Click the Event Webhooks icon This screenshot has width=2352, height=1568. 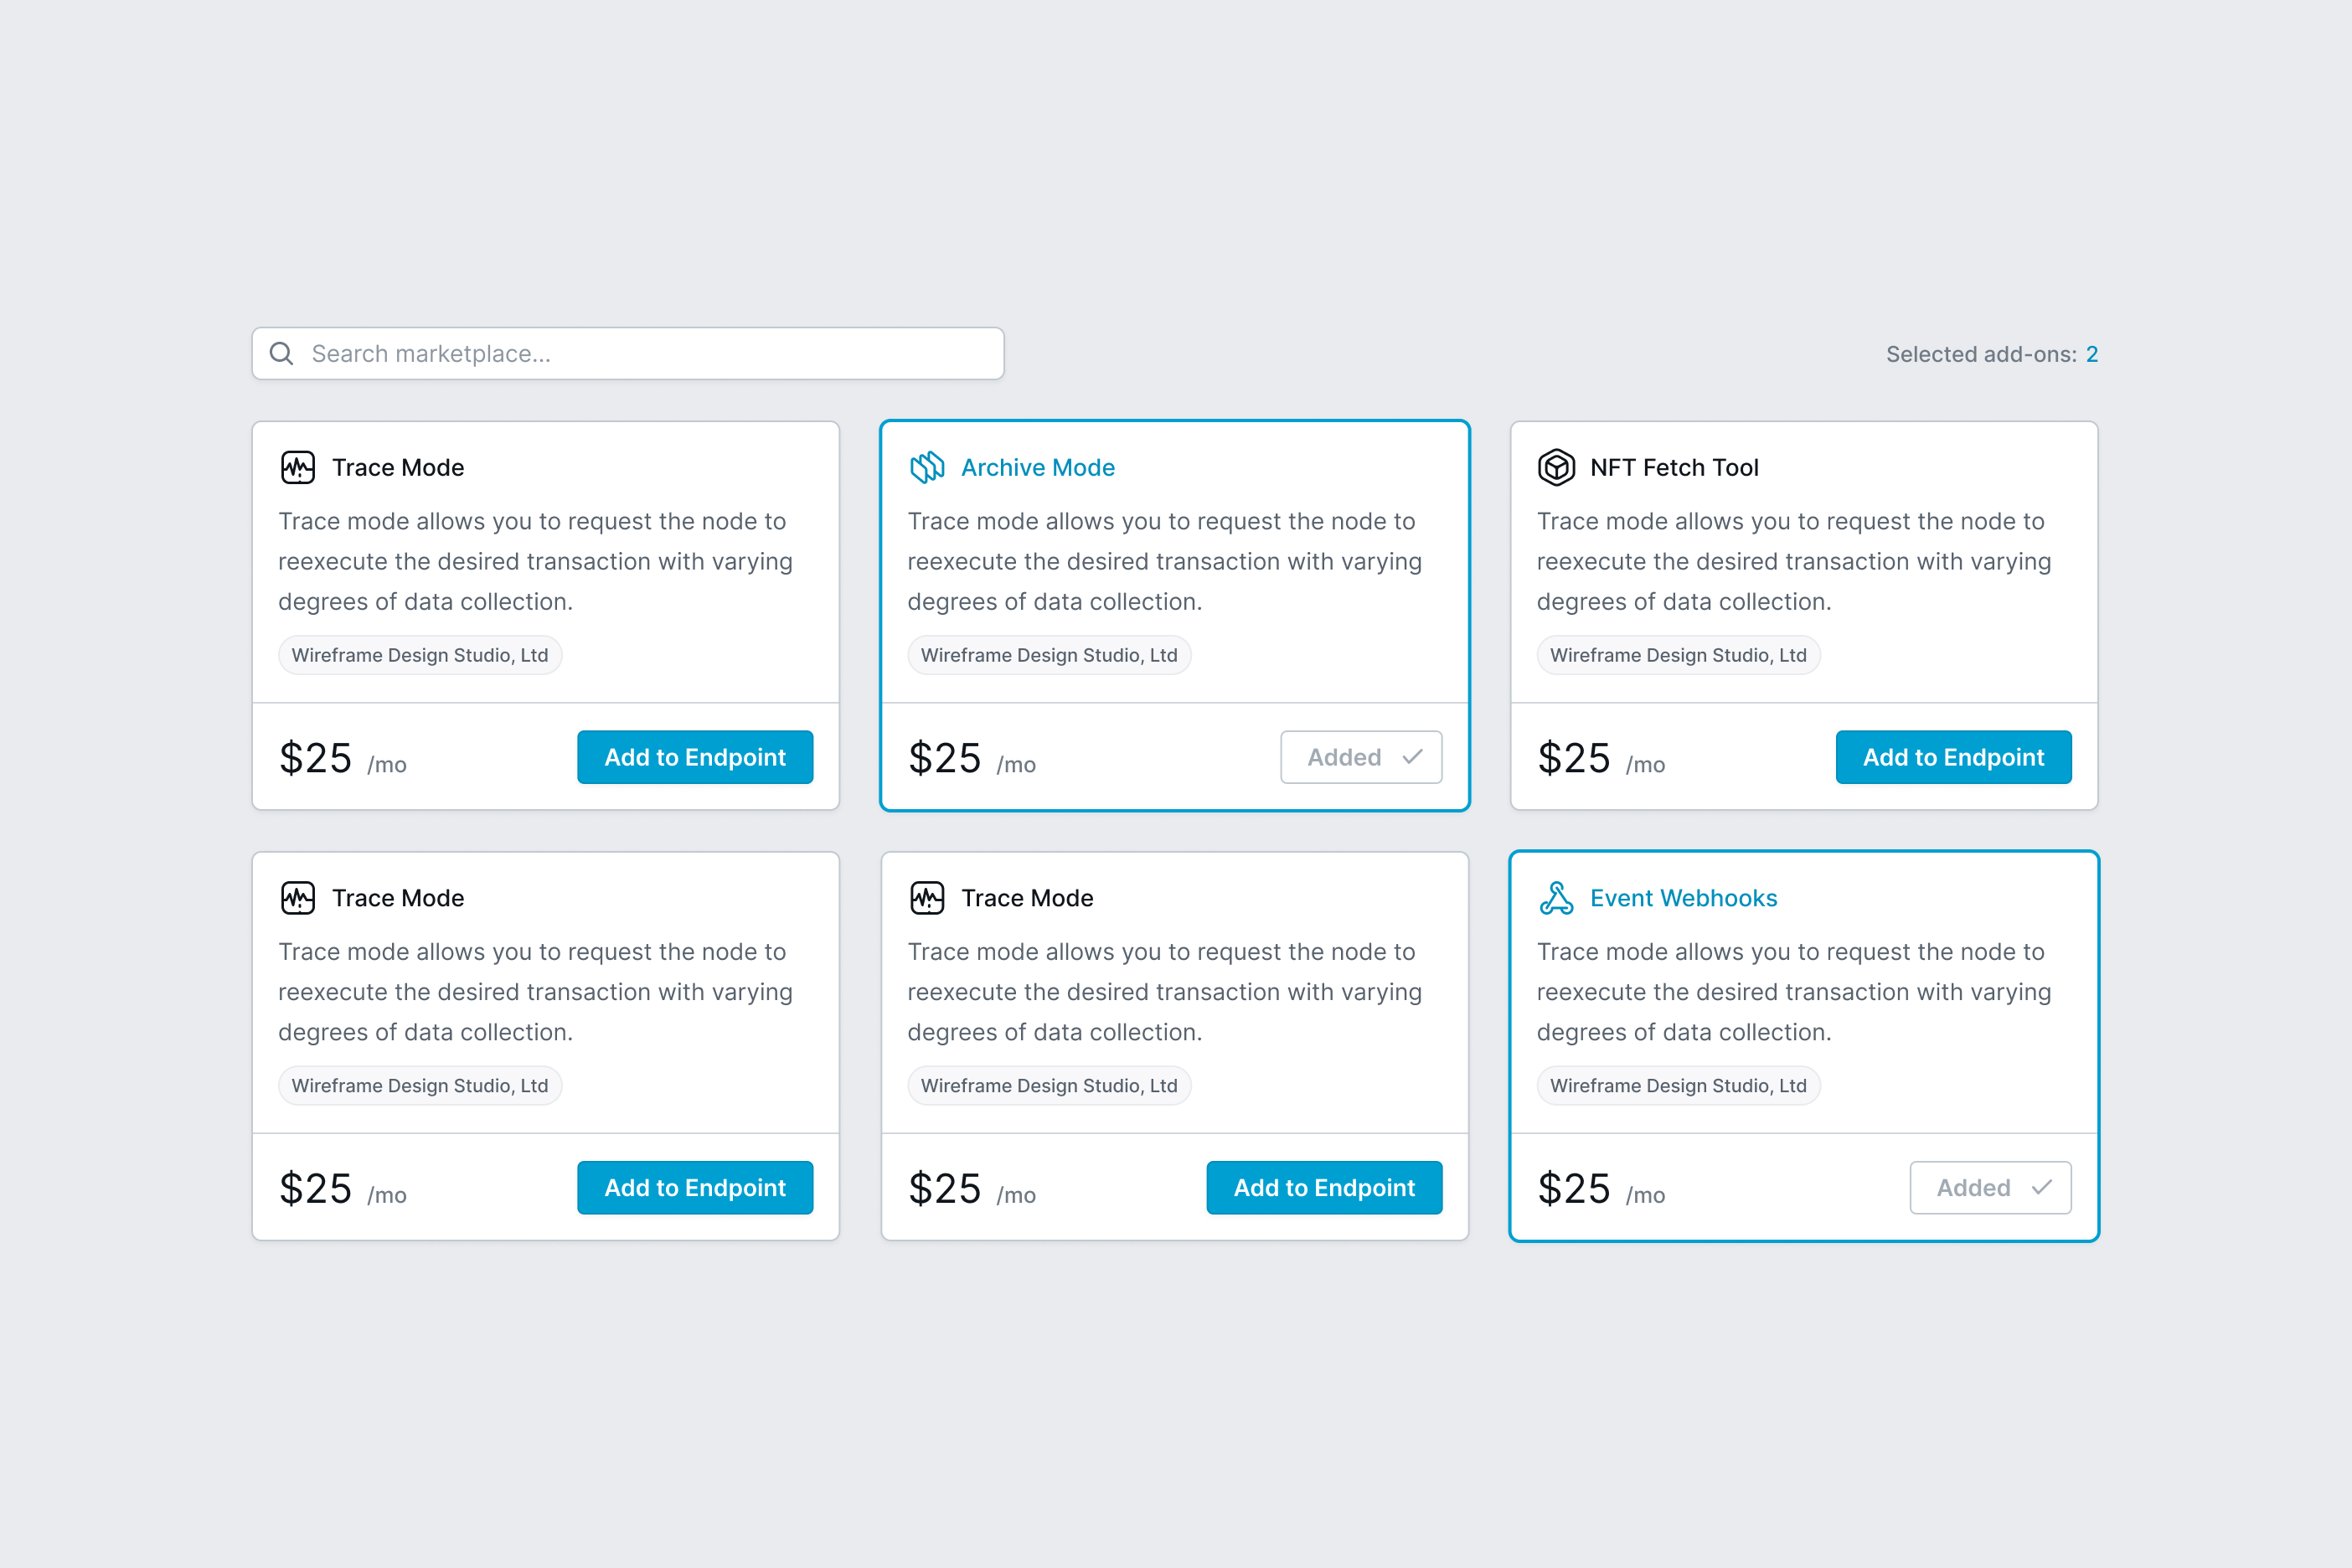pyautogui.click(x=1556, y=898)
